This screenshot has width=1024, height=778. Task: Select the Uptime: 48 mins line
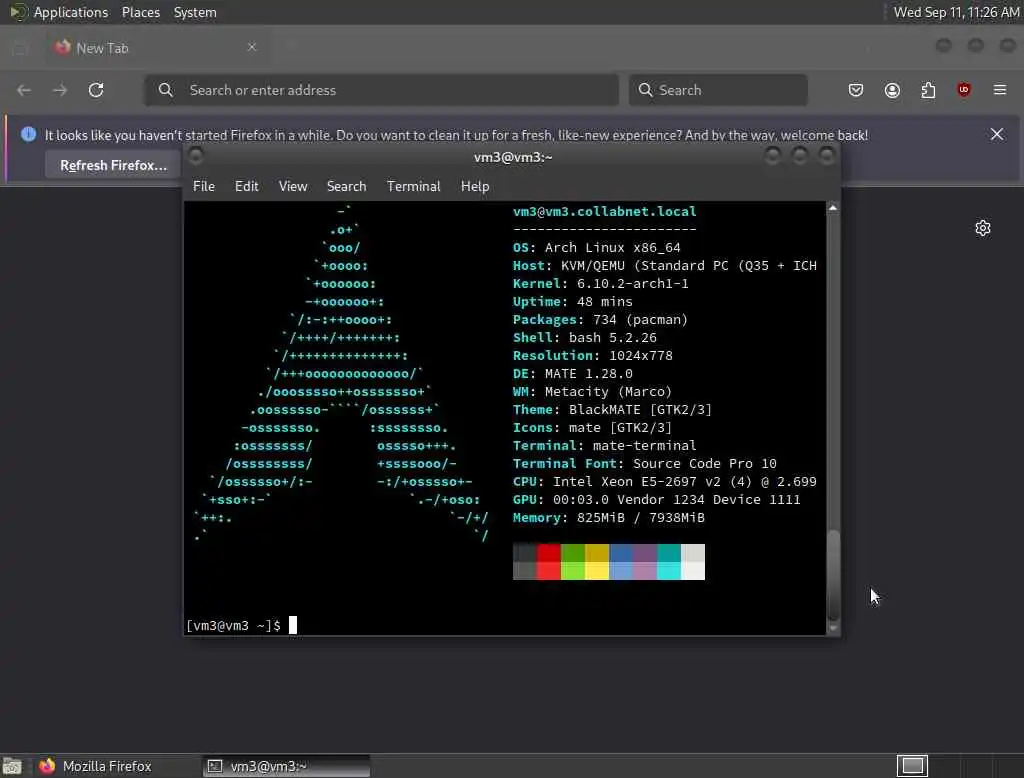(x=573, y=302)
